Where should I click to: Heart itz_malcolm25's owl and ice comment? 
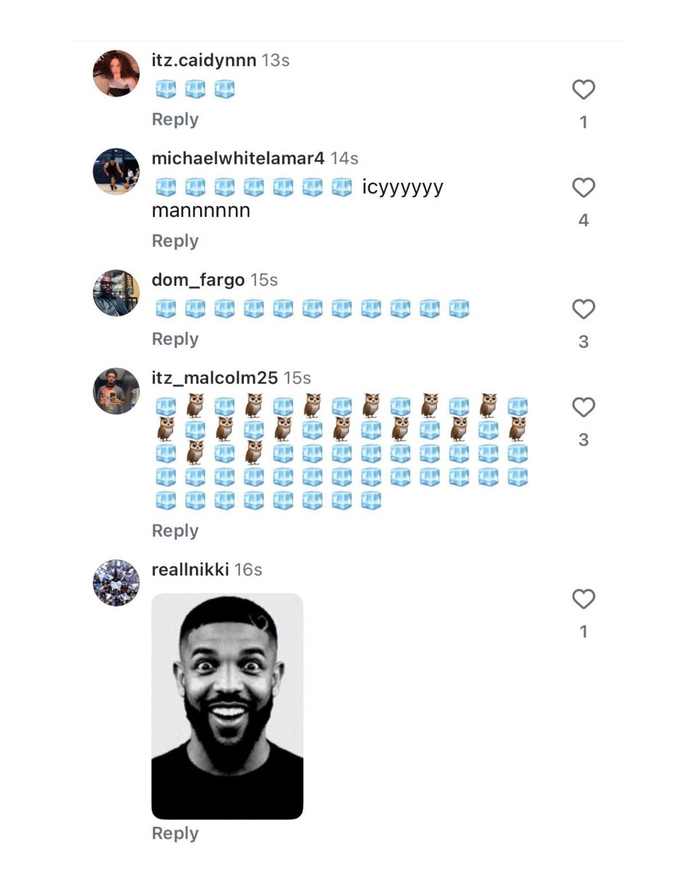[x=583, y=407]
